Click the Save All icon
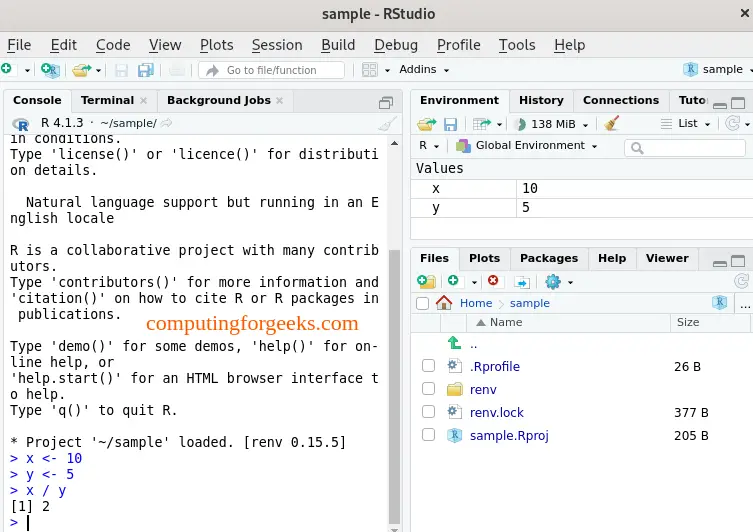The width and height of the screenshot is (753, 532). point(146,70)
